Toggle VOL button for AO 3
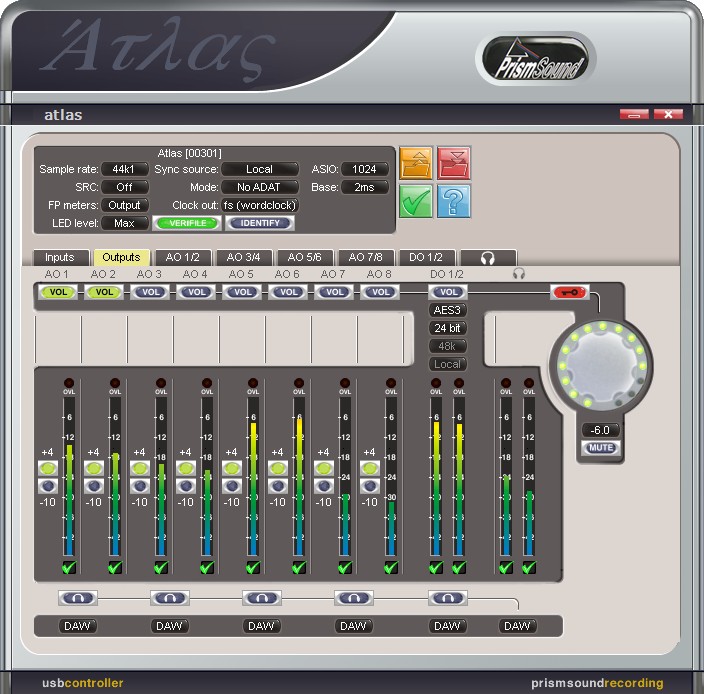The height and width of the screenshot is (694, 704). (150, 292)
